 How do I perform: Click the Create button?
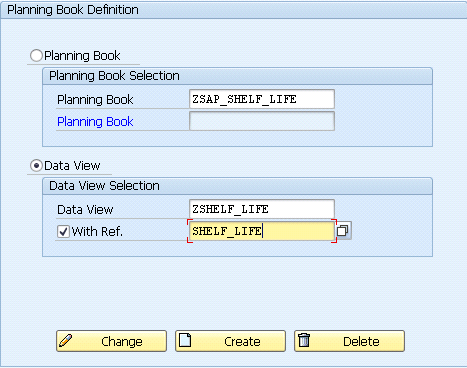(230, 341)
